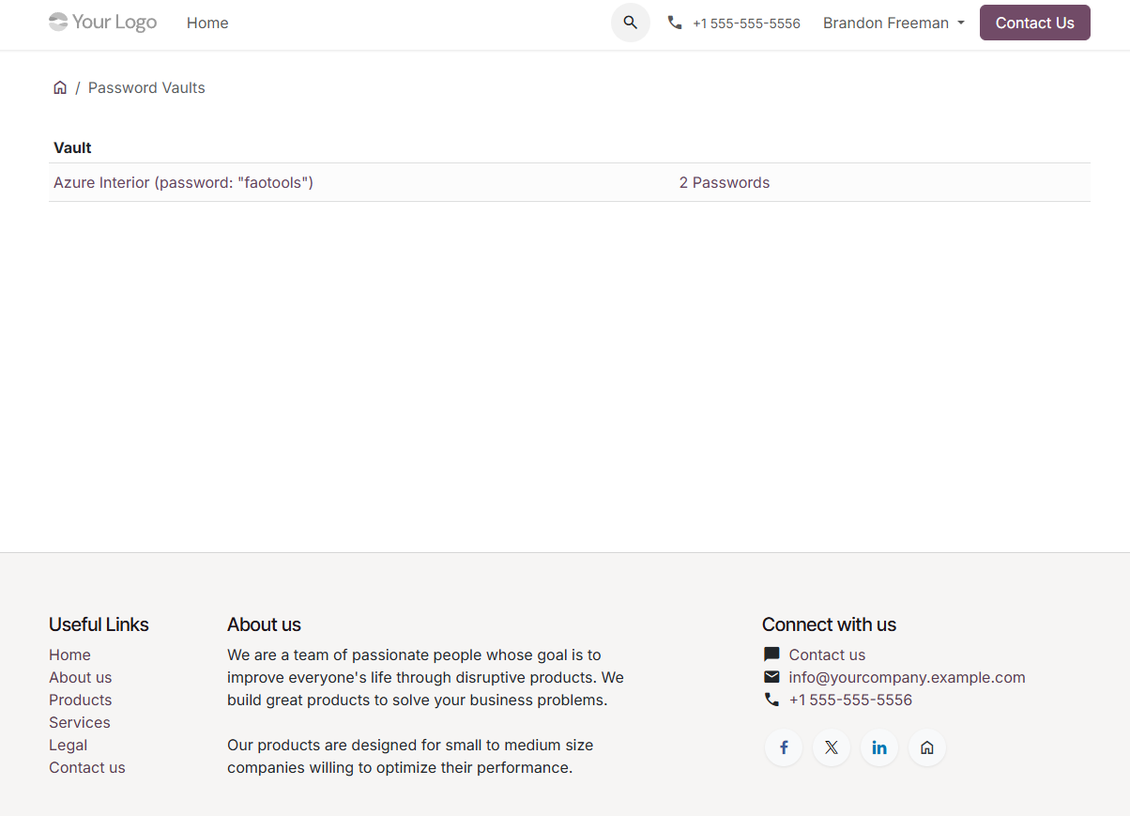
Task: Click the home icon in the breadcrumb
Action: click(60, 87)
